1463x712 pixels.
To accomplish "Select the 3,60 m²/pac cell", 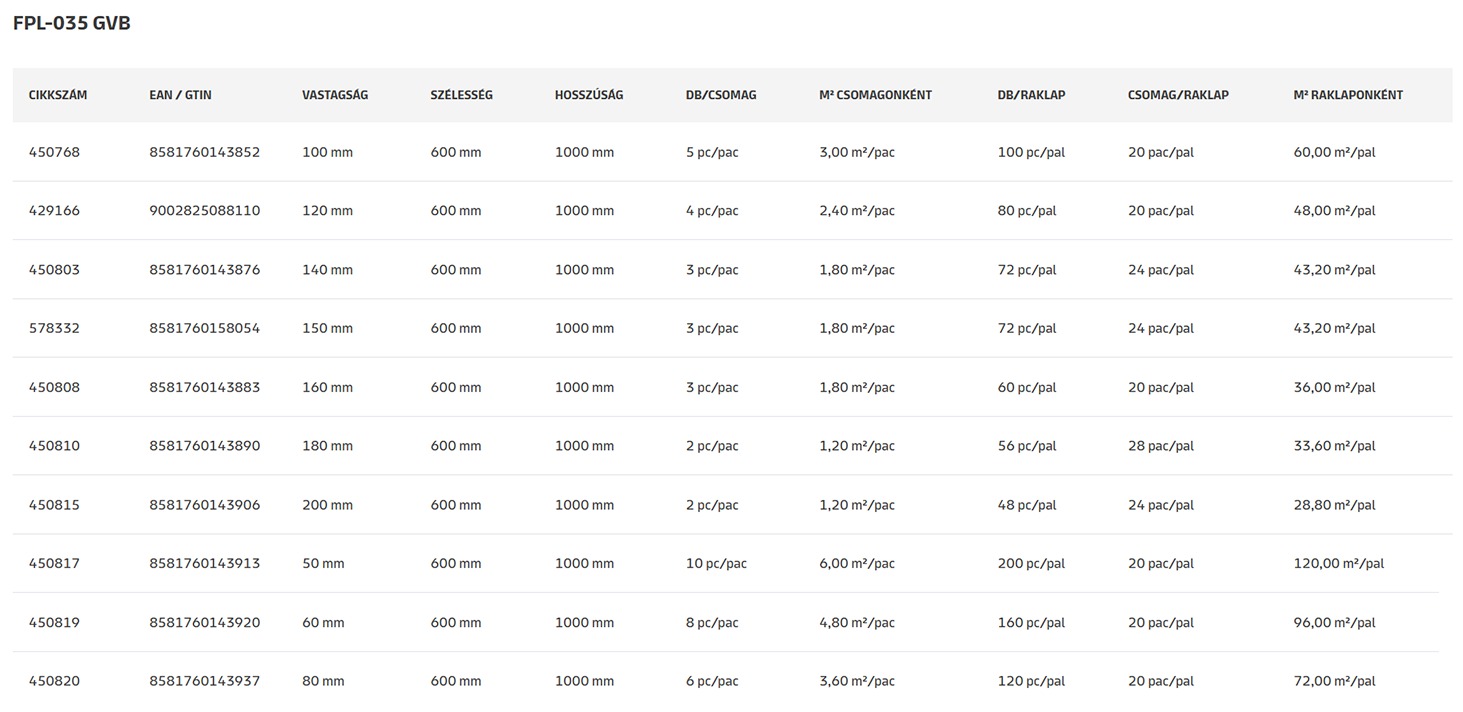I will (x=857, y=682).
